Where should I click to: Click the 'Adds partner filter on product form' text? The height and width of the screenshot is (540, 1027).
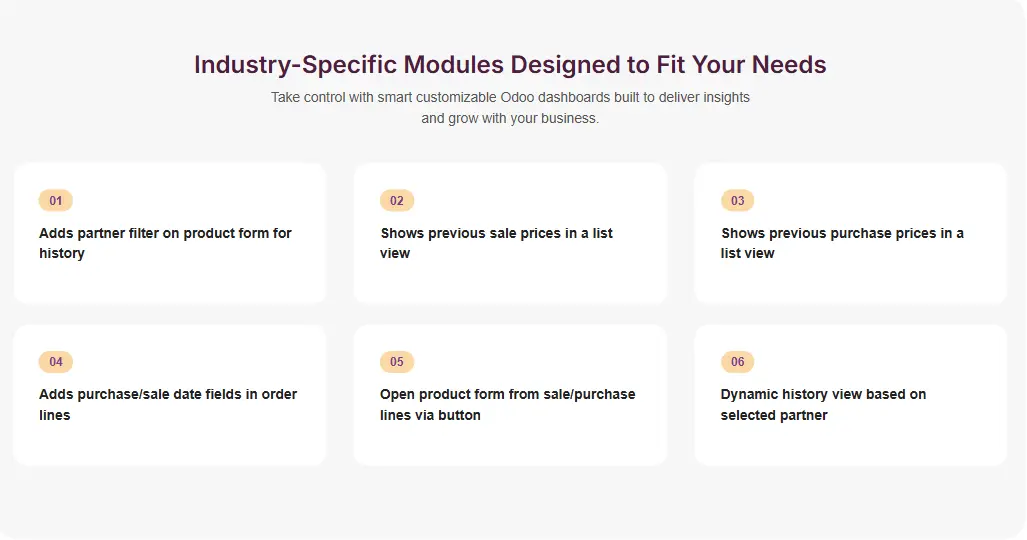(165, 233)
